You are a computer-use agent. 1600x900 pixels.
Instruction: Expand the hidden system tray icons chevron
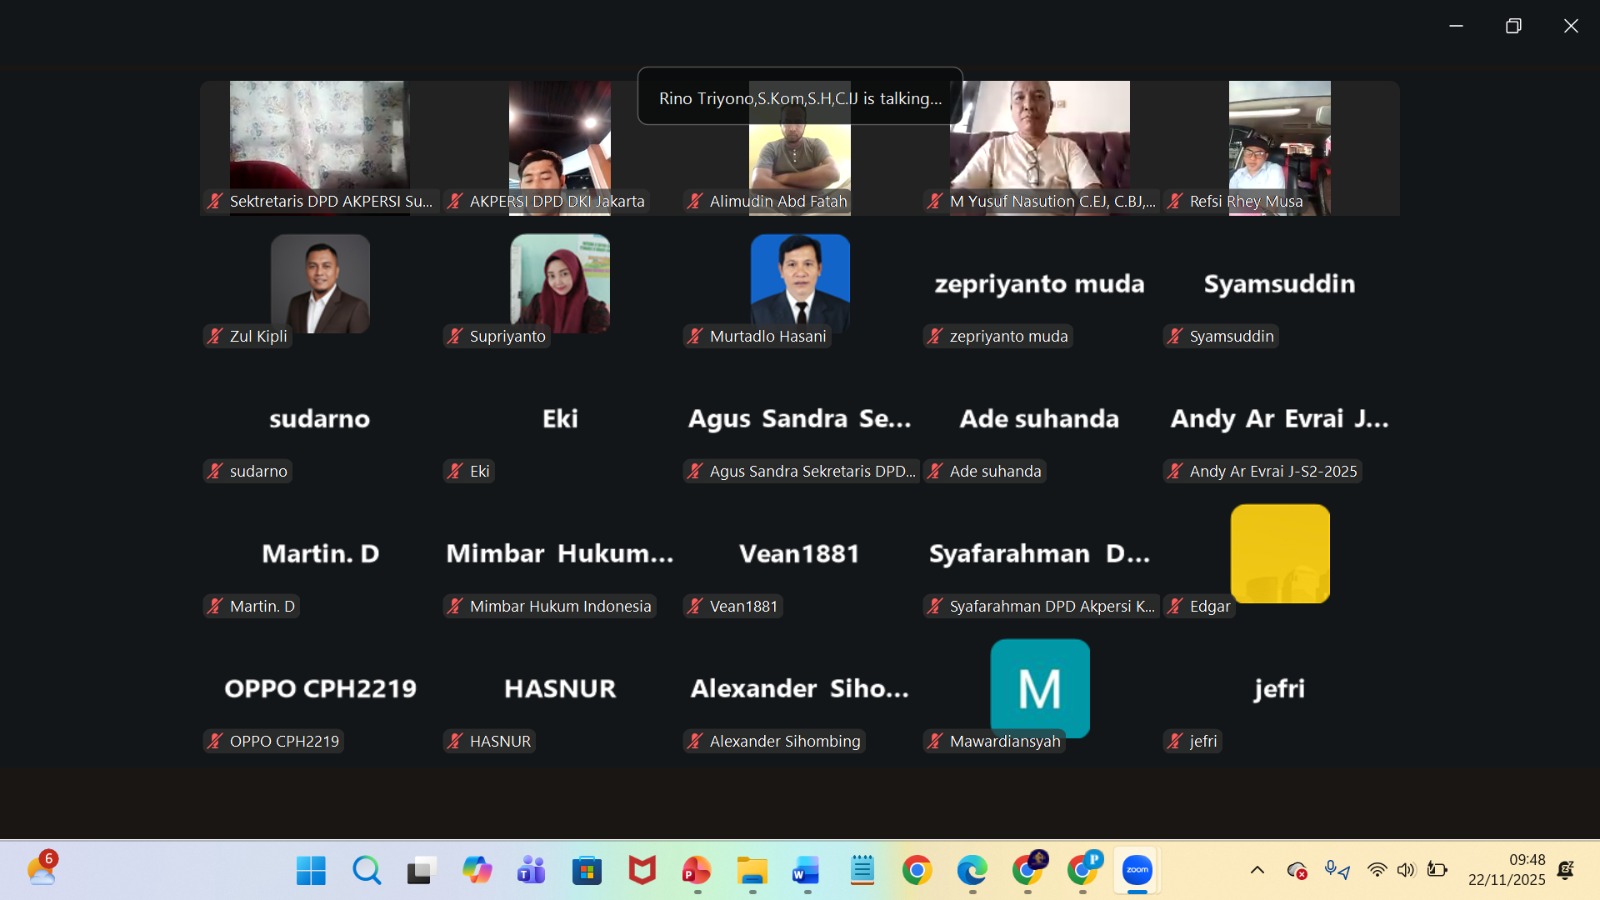coord(1257,870)
